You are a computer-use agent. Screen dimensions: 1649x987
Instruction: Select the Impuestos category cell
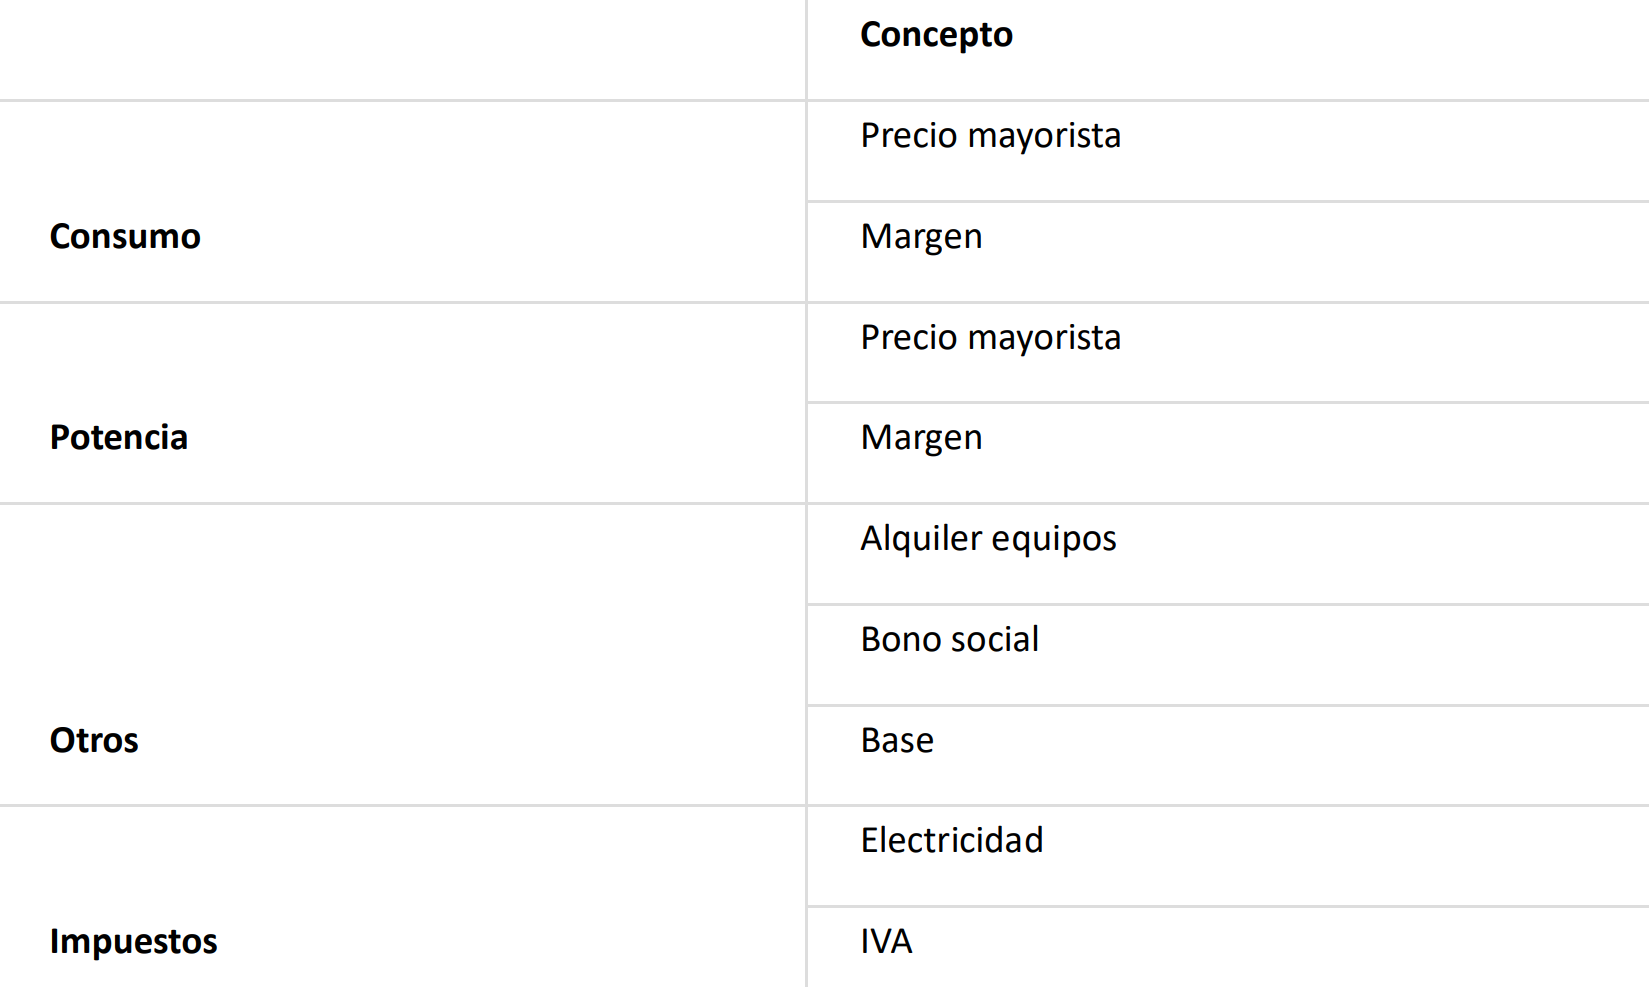click(133, 942)
